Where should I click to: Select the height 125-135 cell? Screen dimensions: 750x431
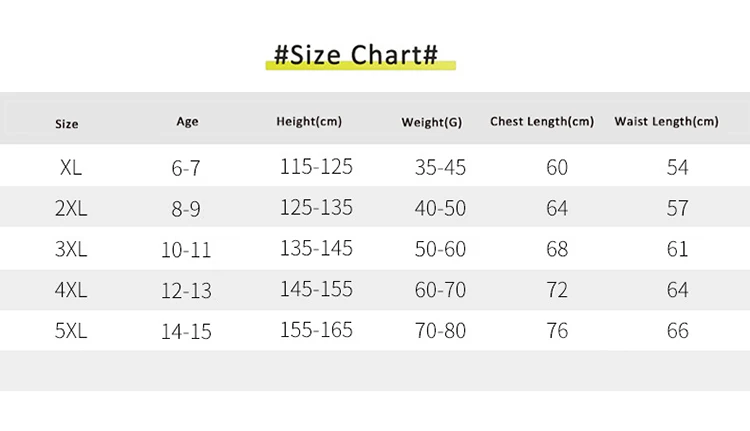[x=316, y=208]
